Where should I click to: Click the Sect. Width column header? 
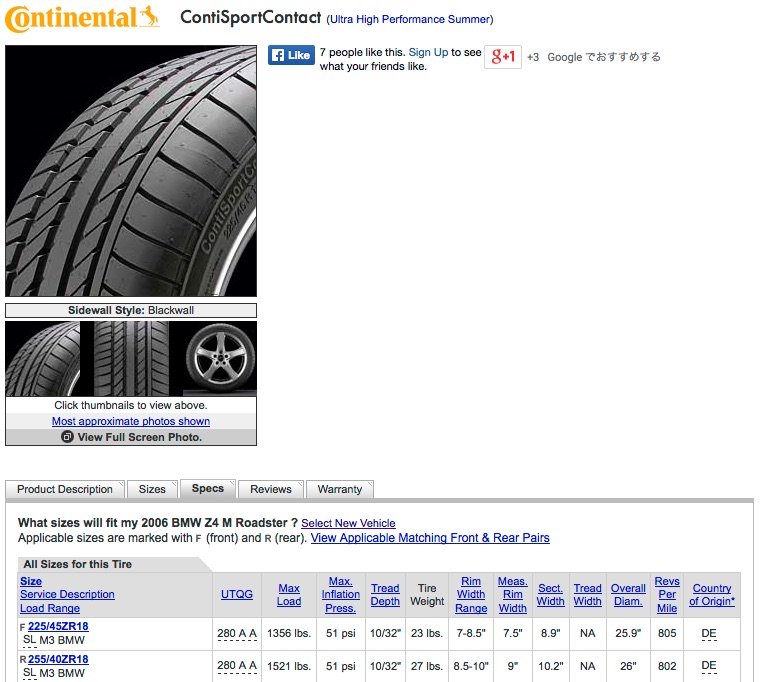pos(551,595)
